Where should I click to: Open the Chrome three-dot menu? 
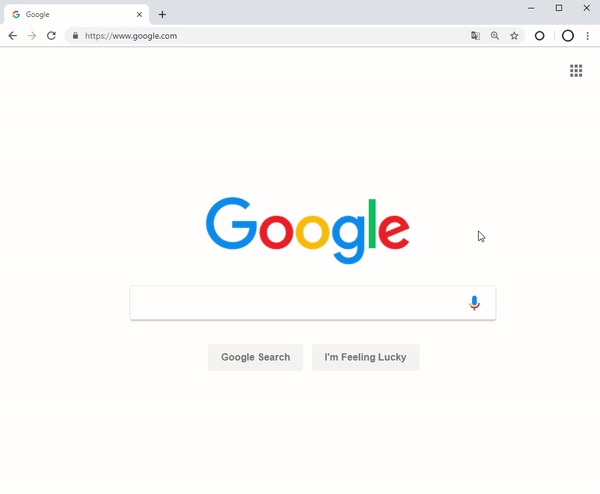click(x=587, y=36)
